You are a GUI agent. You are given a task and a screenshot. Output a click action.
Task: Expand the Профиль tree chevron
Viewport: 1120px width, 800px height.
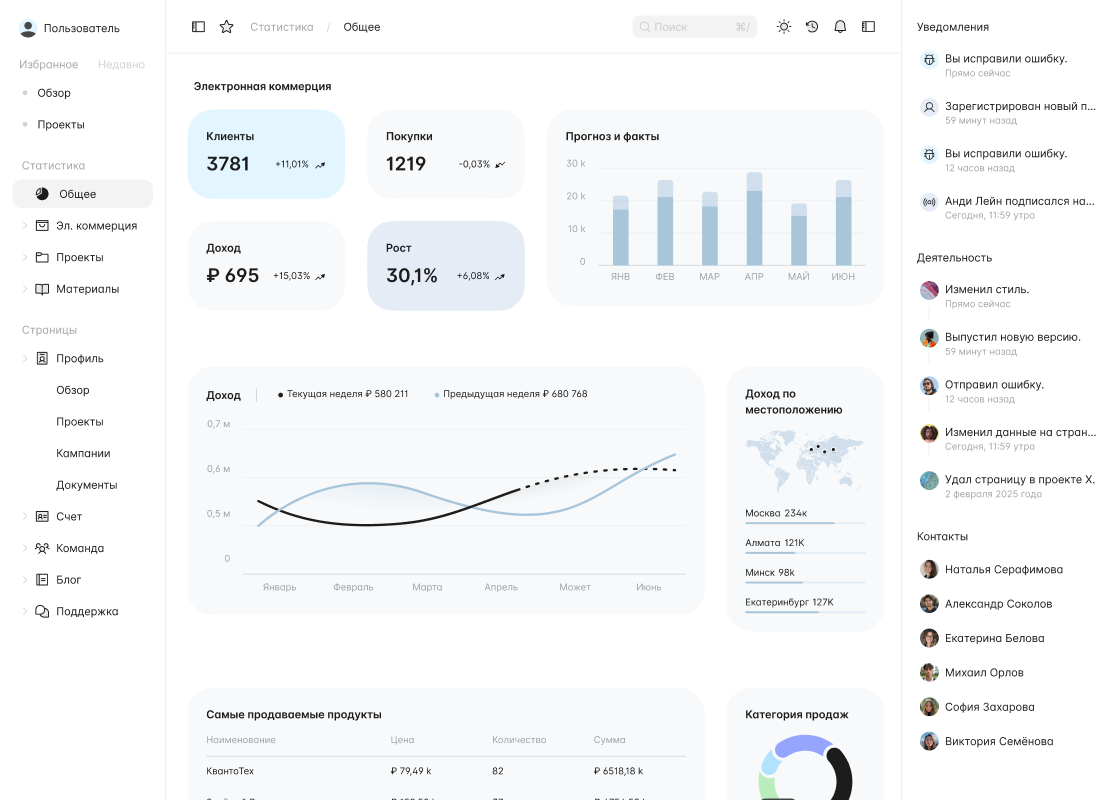tap(25, 358)
